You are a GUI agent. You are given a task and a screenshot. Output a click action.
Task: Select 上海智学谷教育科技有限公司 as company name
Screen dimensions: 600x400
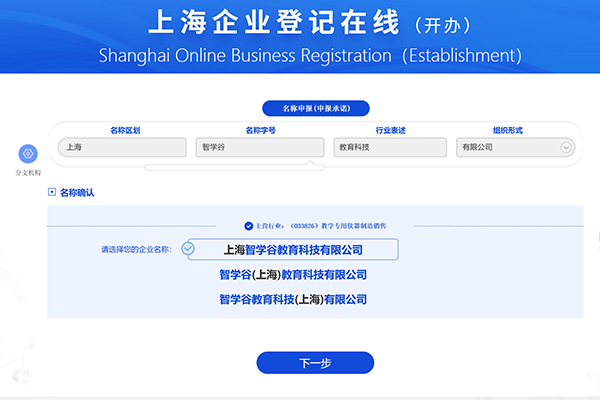[x=292, y=249]
